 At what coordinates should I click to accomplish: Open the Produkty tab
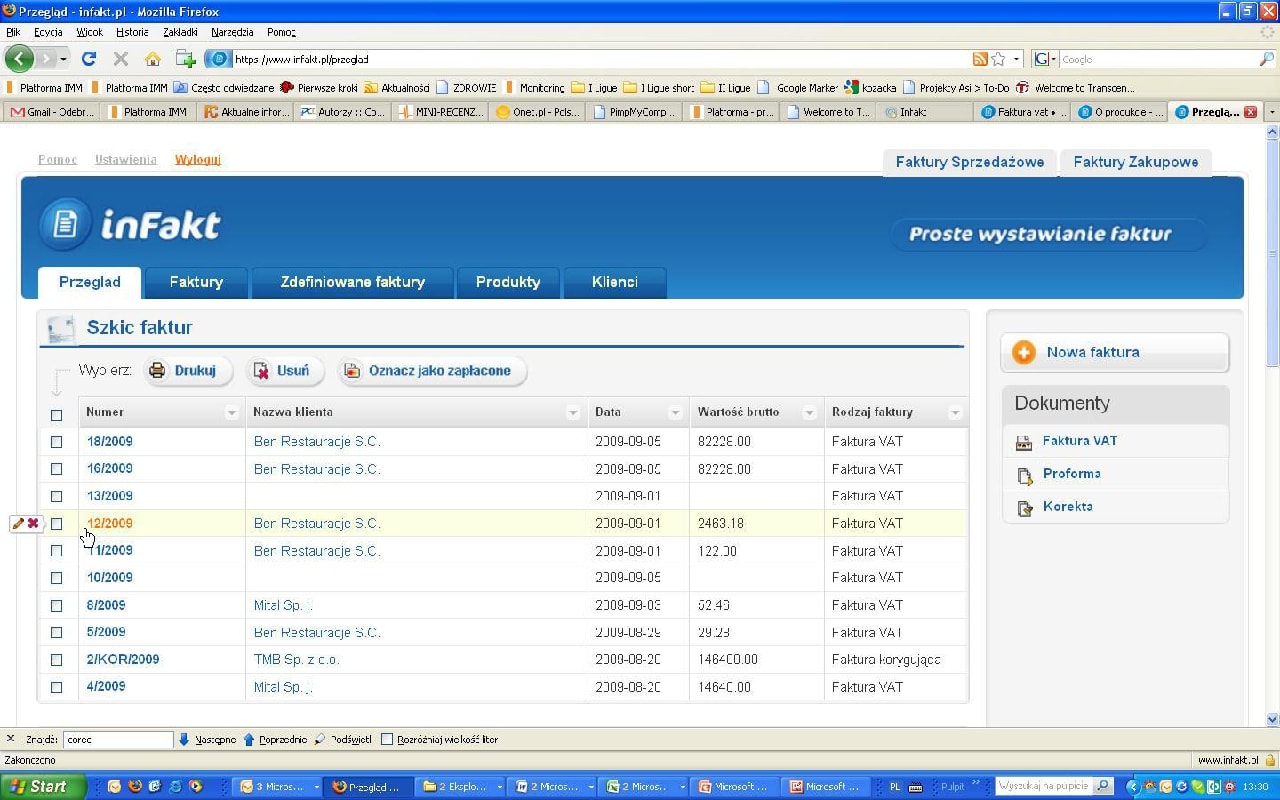tap(508, 282)
